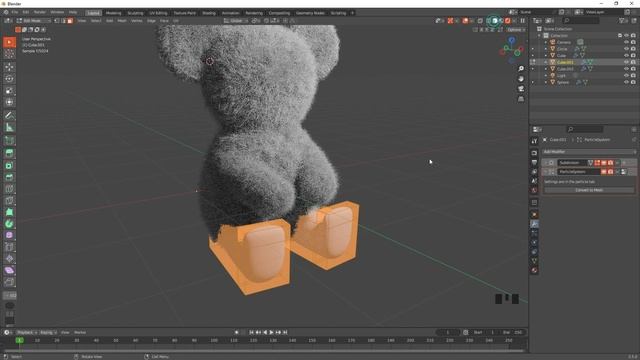Click the viewport pan hand gizmo
Image resolution: width=640 pixels, height=360 pixels.
pyautogui.click(x=521, y=79)
